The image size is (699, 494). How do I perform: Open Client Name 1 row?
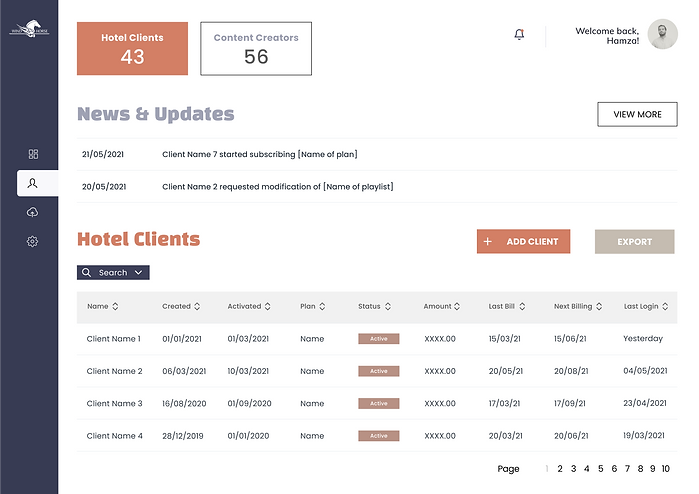(x=377, y=339)
